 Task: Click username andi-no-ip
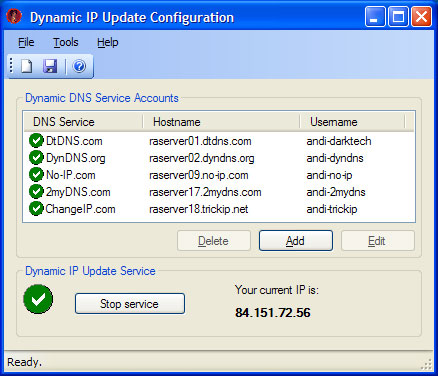(329, 175)
